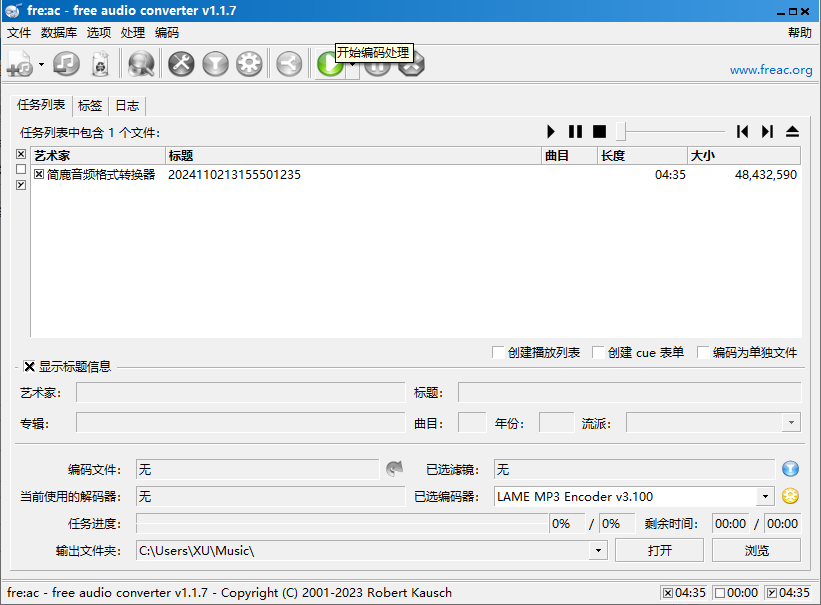Visit the www.freac.org link
The width and height of the screenshot is (821, 605).
point(770,70)
